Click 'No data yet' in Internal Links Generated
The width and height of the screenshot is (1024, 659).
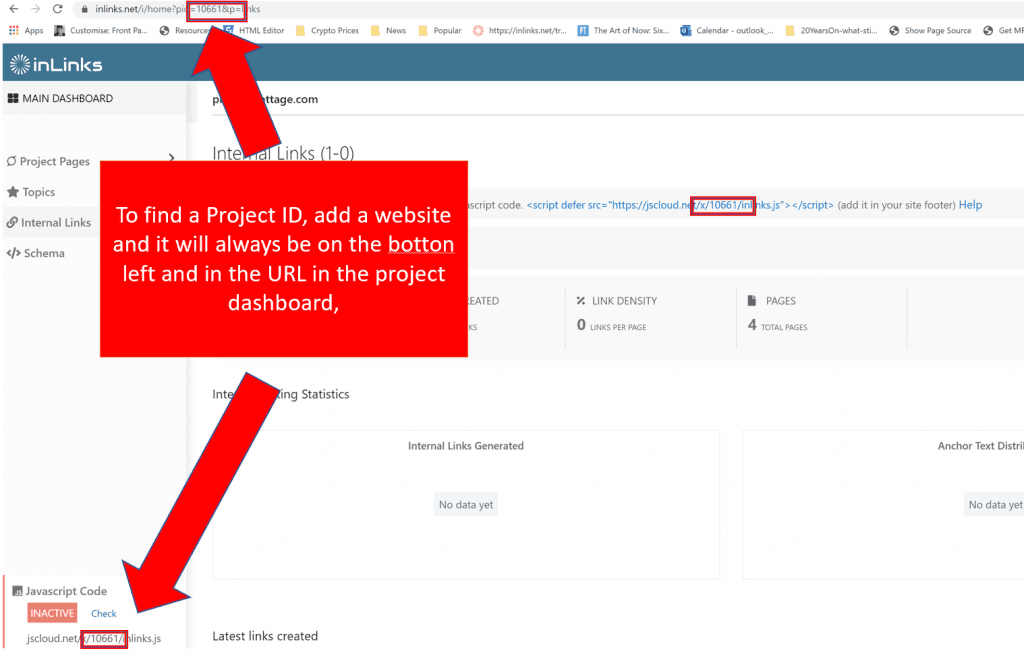tap(466, 505)
